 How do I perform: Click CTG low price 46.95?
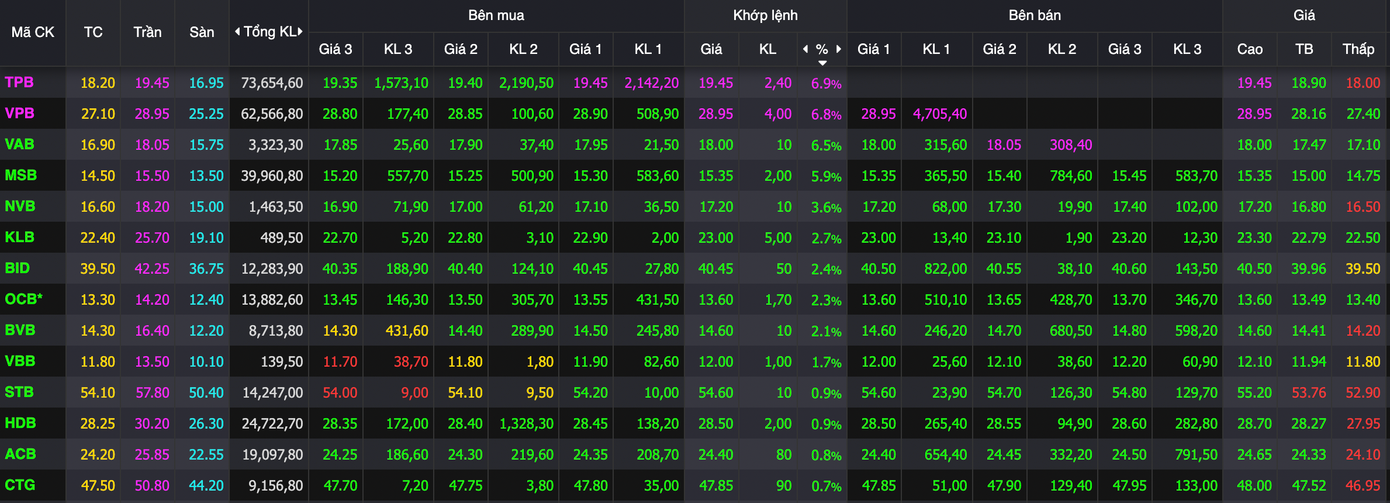[x=1361, y=486]
